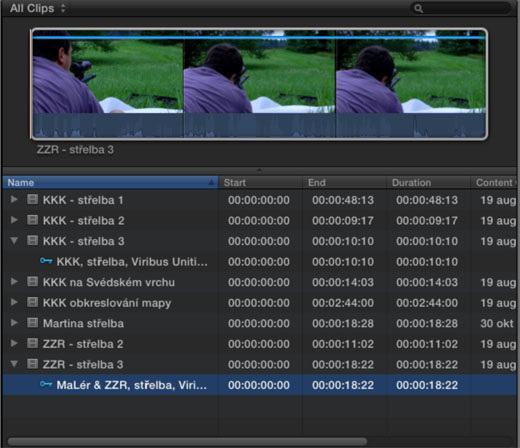The width and height of the screenshot is (520, 448).
Task: Click the clip icon beside ZZR - střelba 2
Action: [32, 343]
